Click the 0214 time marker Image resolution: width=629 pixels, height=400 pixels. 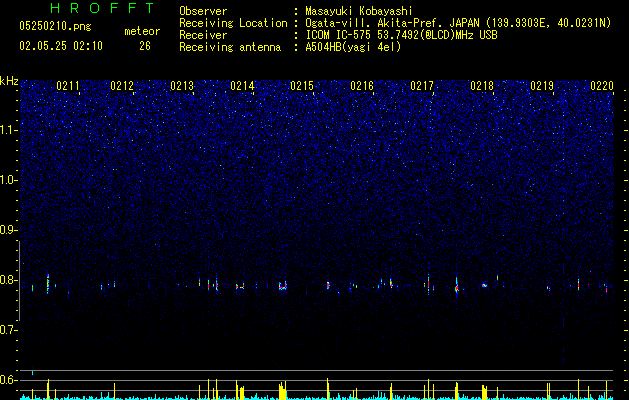(242, 86)
